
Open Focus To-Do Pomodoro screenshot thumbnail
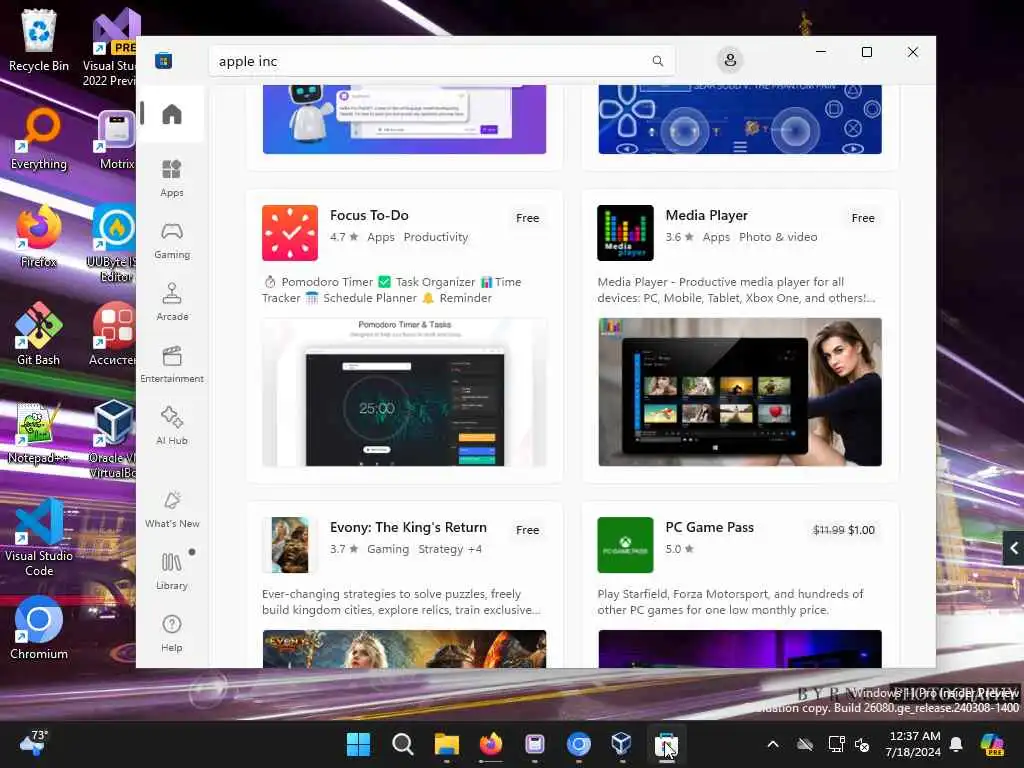coord(404,392)
